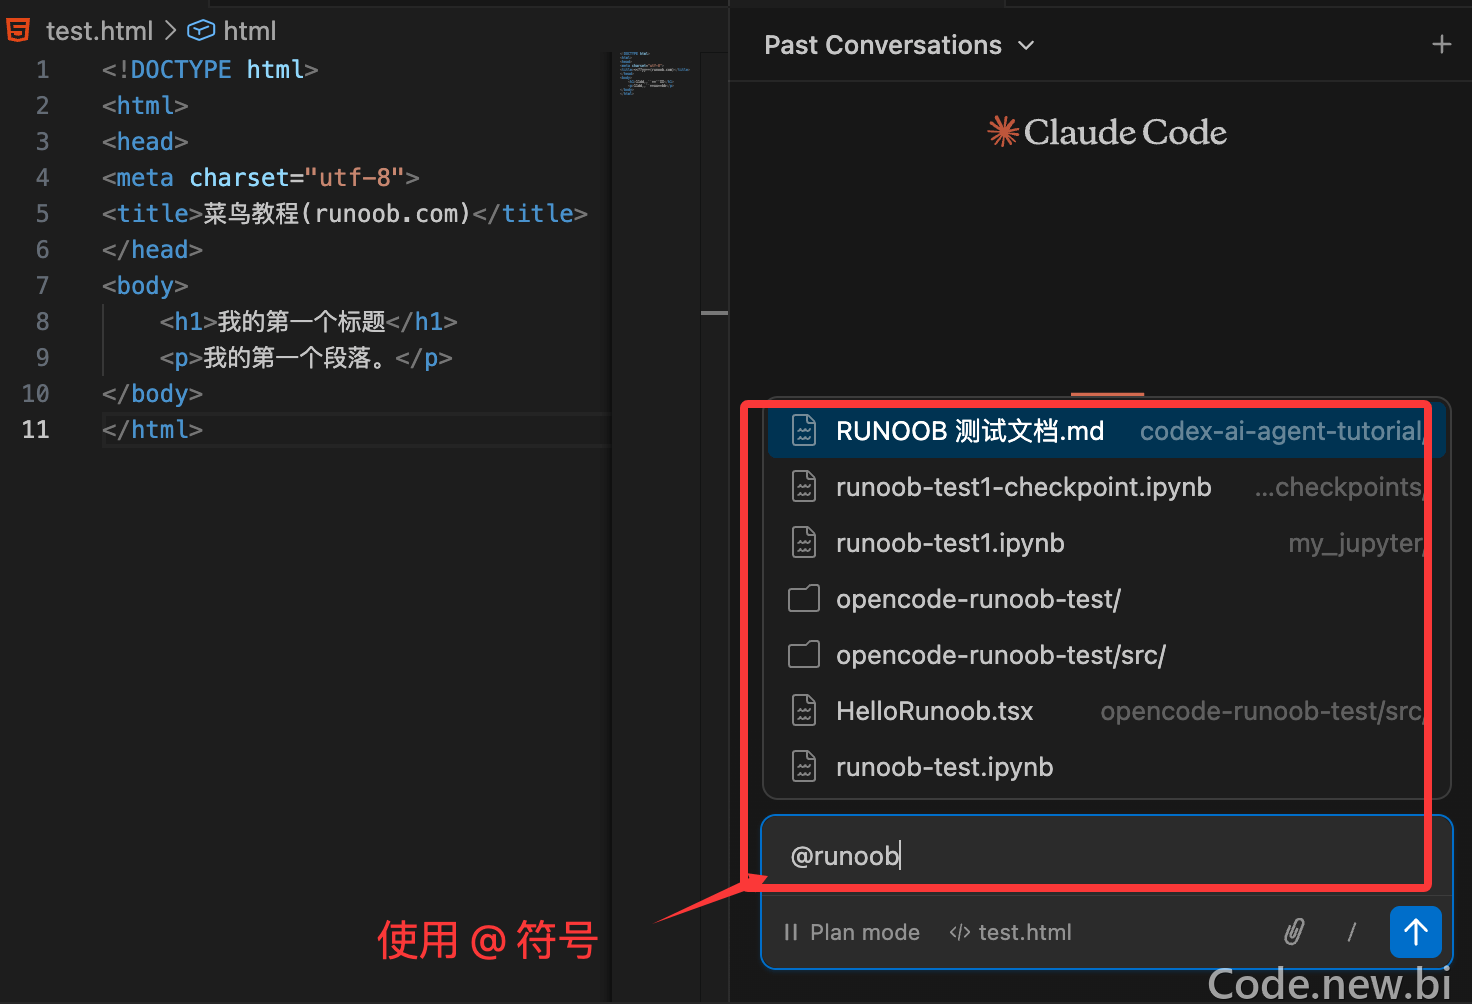Click the editor vertical scrollbar slider
This screenshot has width=1472, height=1004.
coord(714,313)
